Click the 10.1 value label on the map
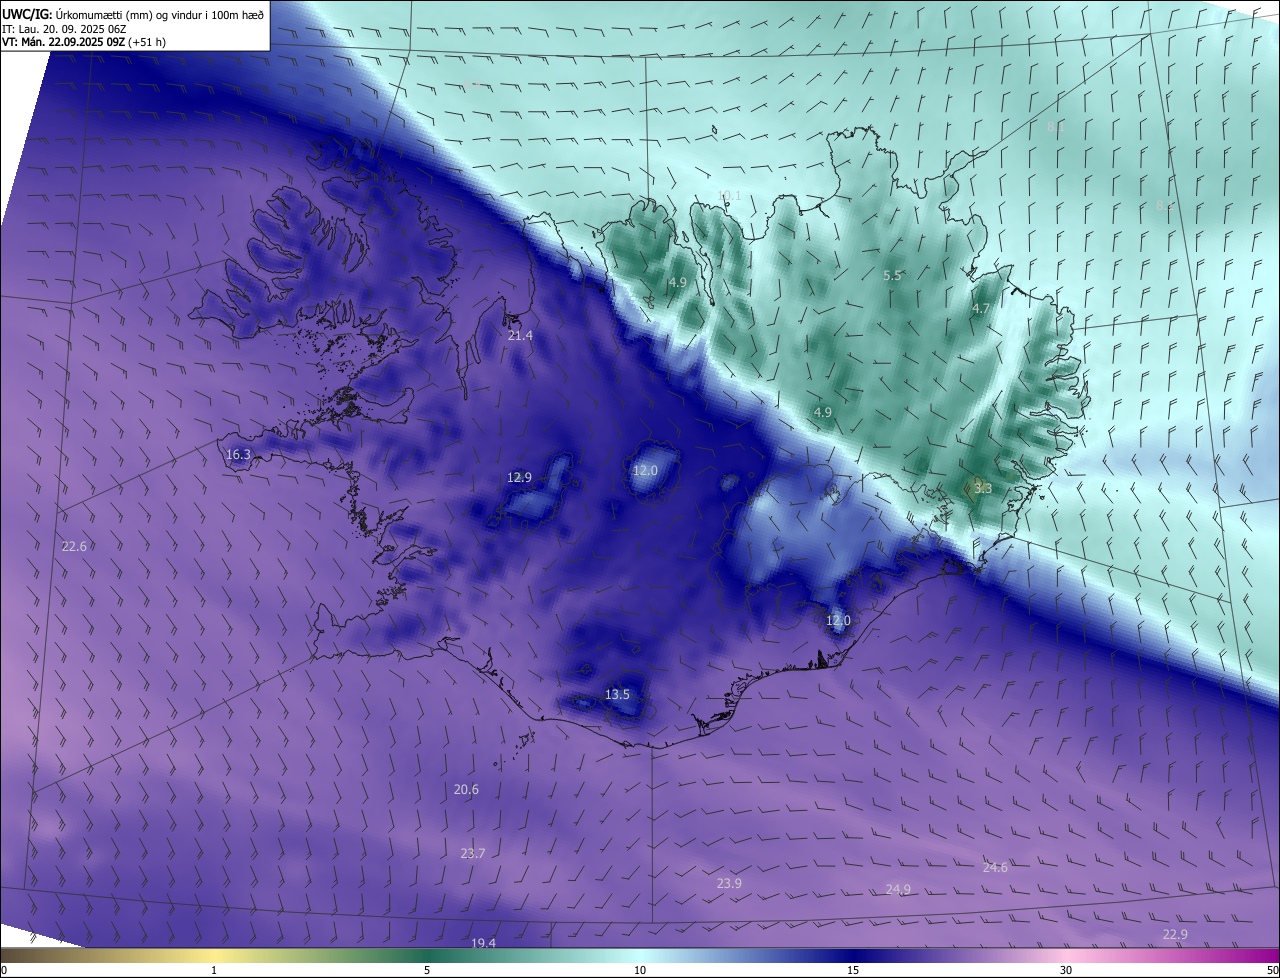The width and height of the screenshot is (1280, 978). click(x=729, y=196)
